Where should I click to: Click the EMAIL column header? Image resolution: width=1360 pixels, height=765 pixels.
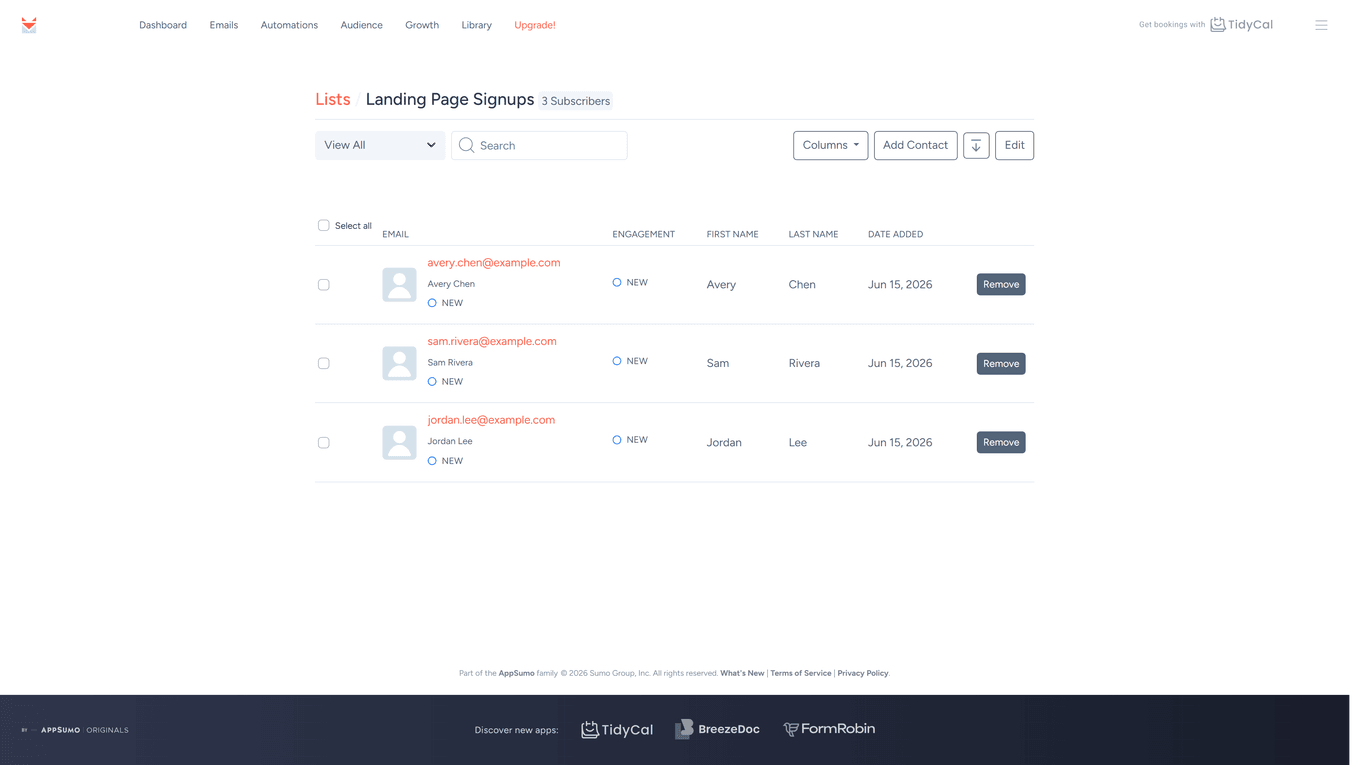[x=395, y=234]
